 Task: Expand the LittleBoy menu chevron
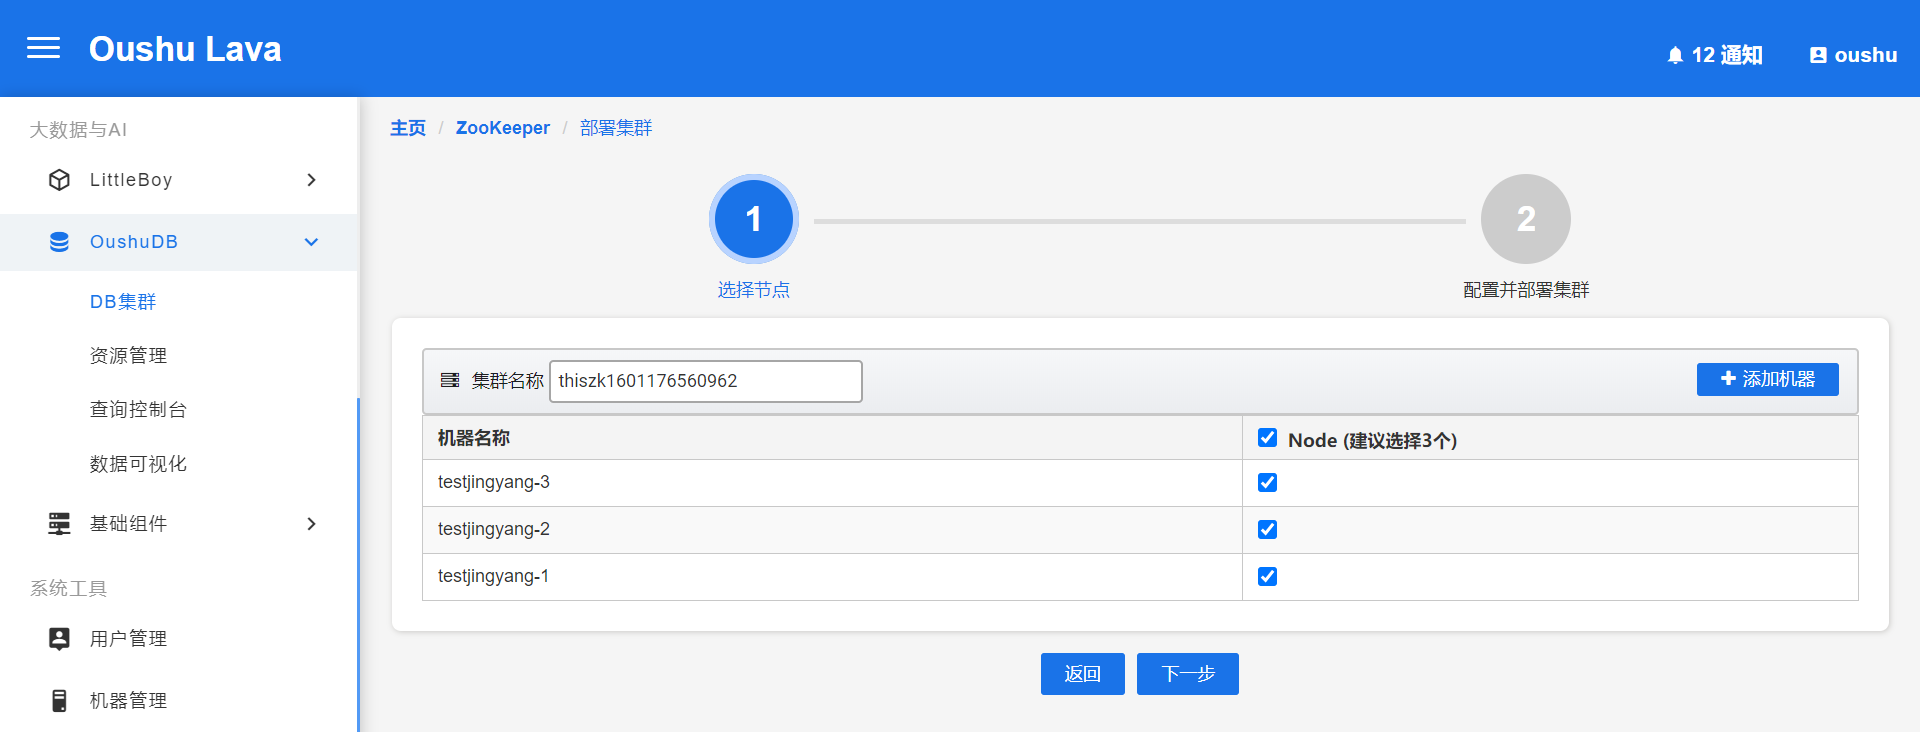tap(311, 180)
